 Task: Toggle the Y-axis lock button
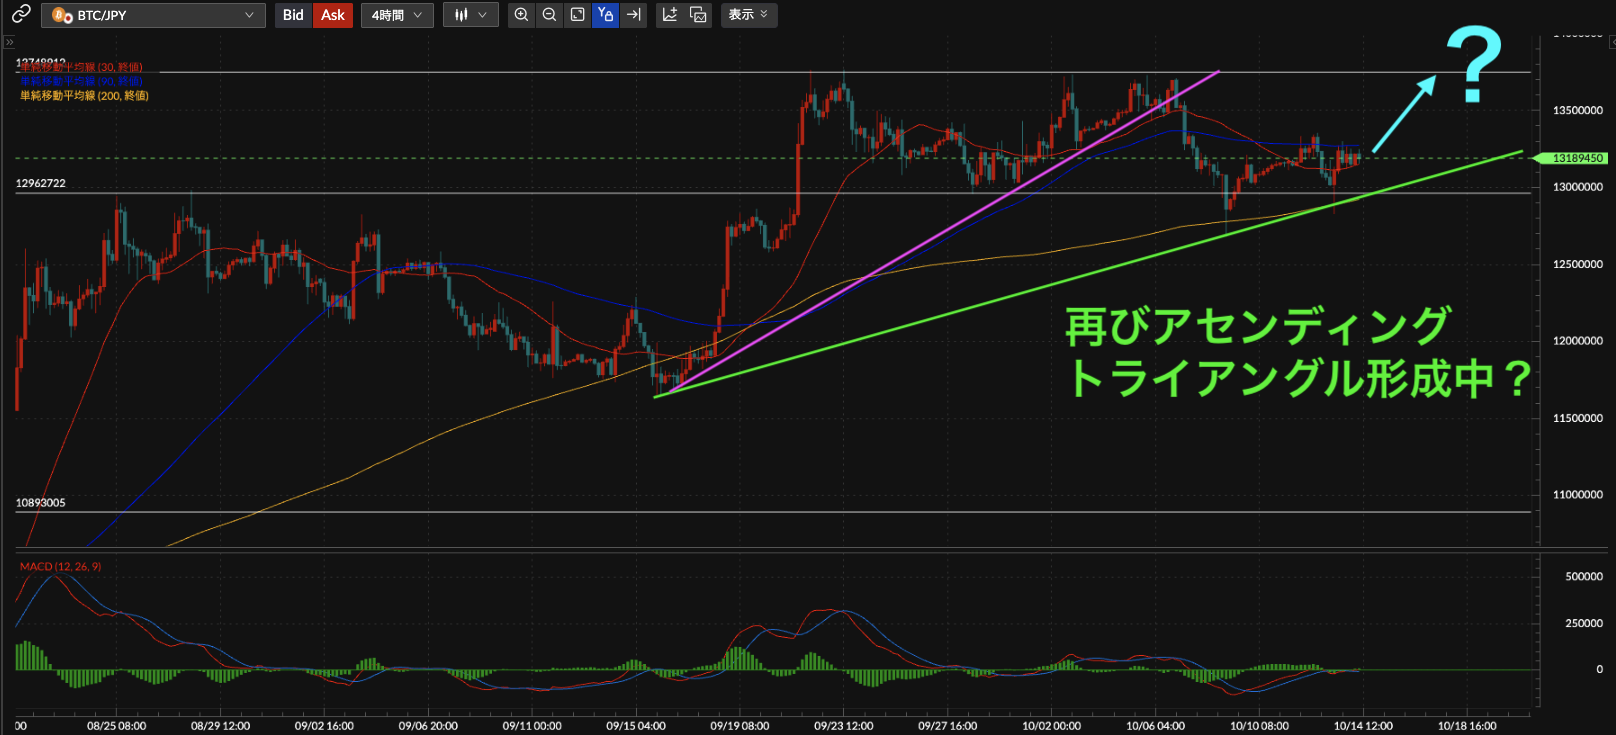click(x=605, y=15)
